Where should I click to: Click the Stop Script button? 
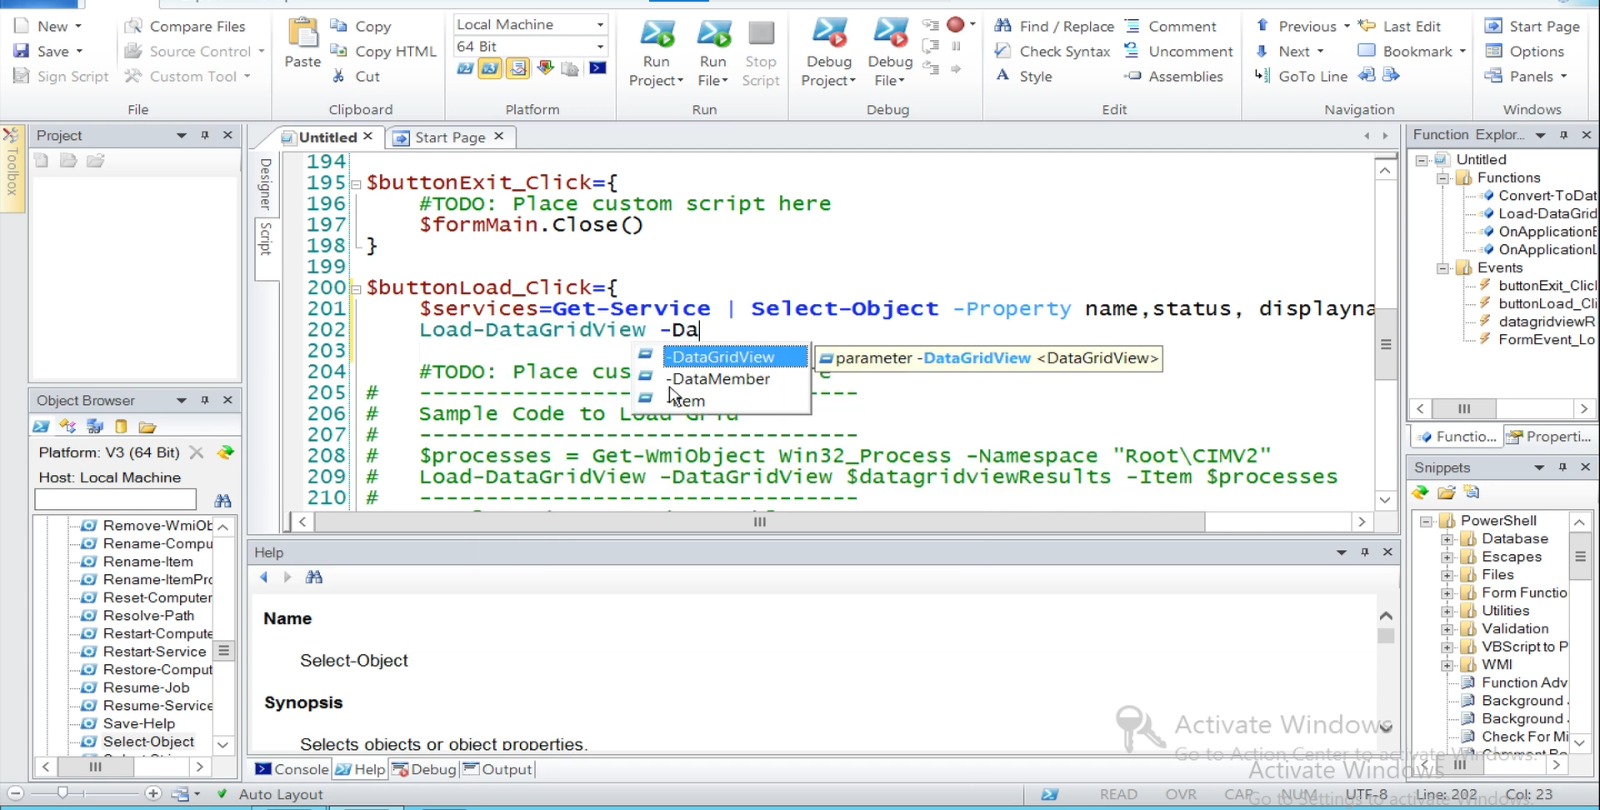point(761,54)
